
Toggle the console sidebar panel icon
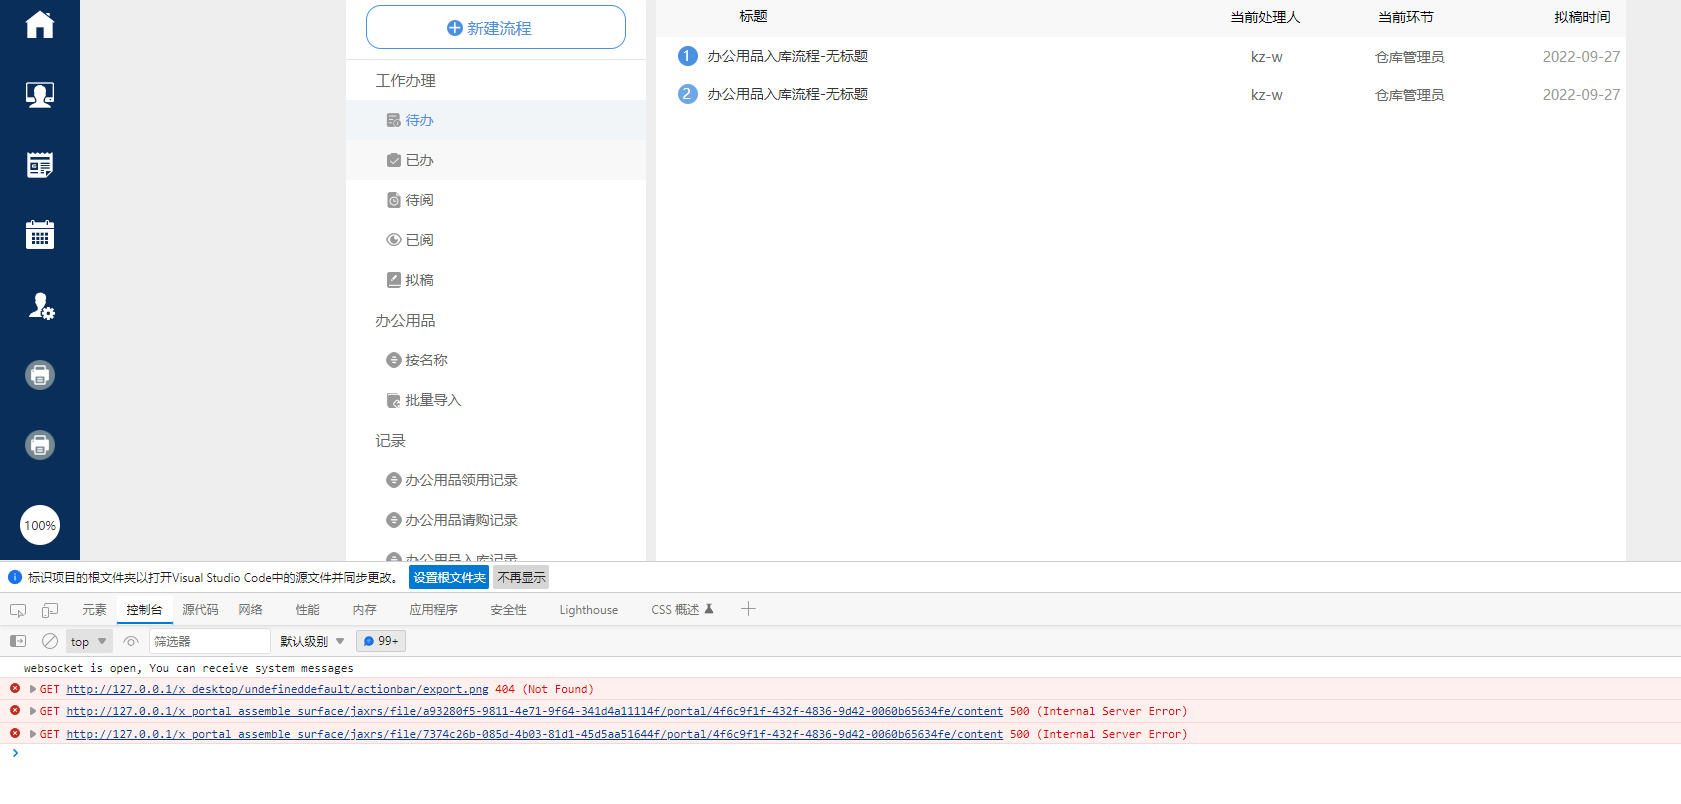18,641
